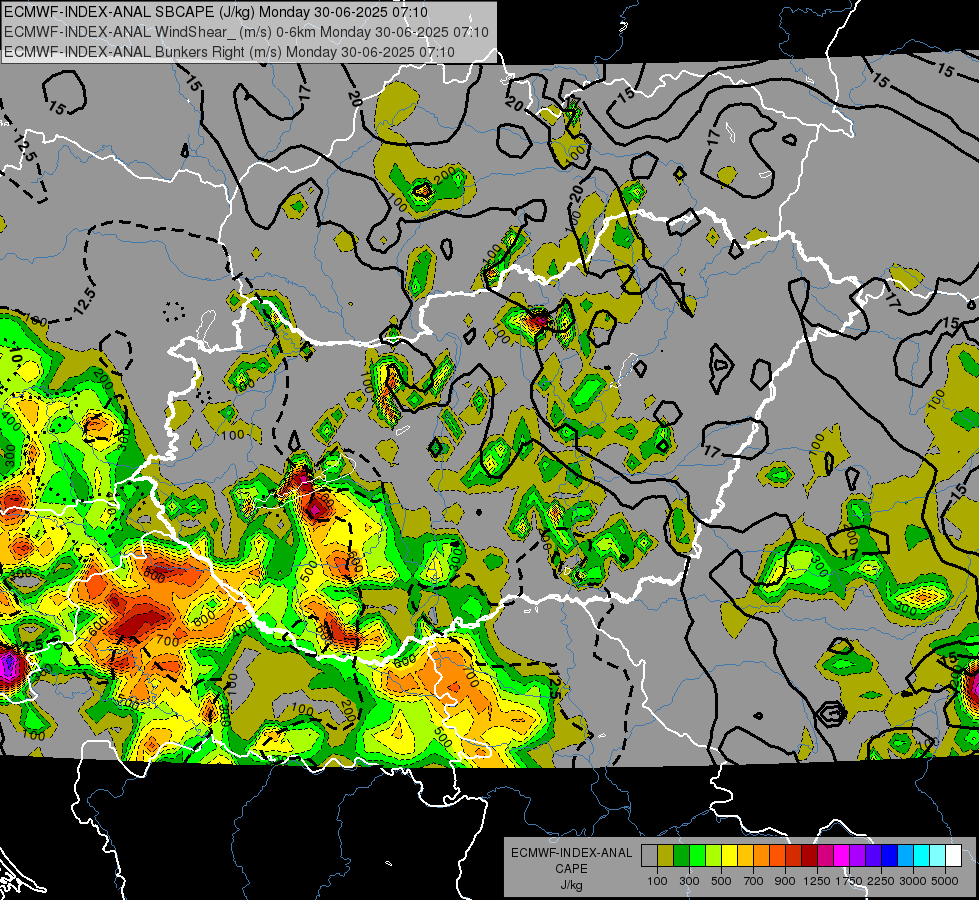This screenshot has height=900, width=979.
Task: Click the 900 legend tick label
Action: click(x=785, y=881)
